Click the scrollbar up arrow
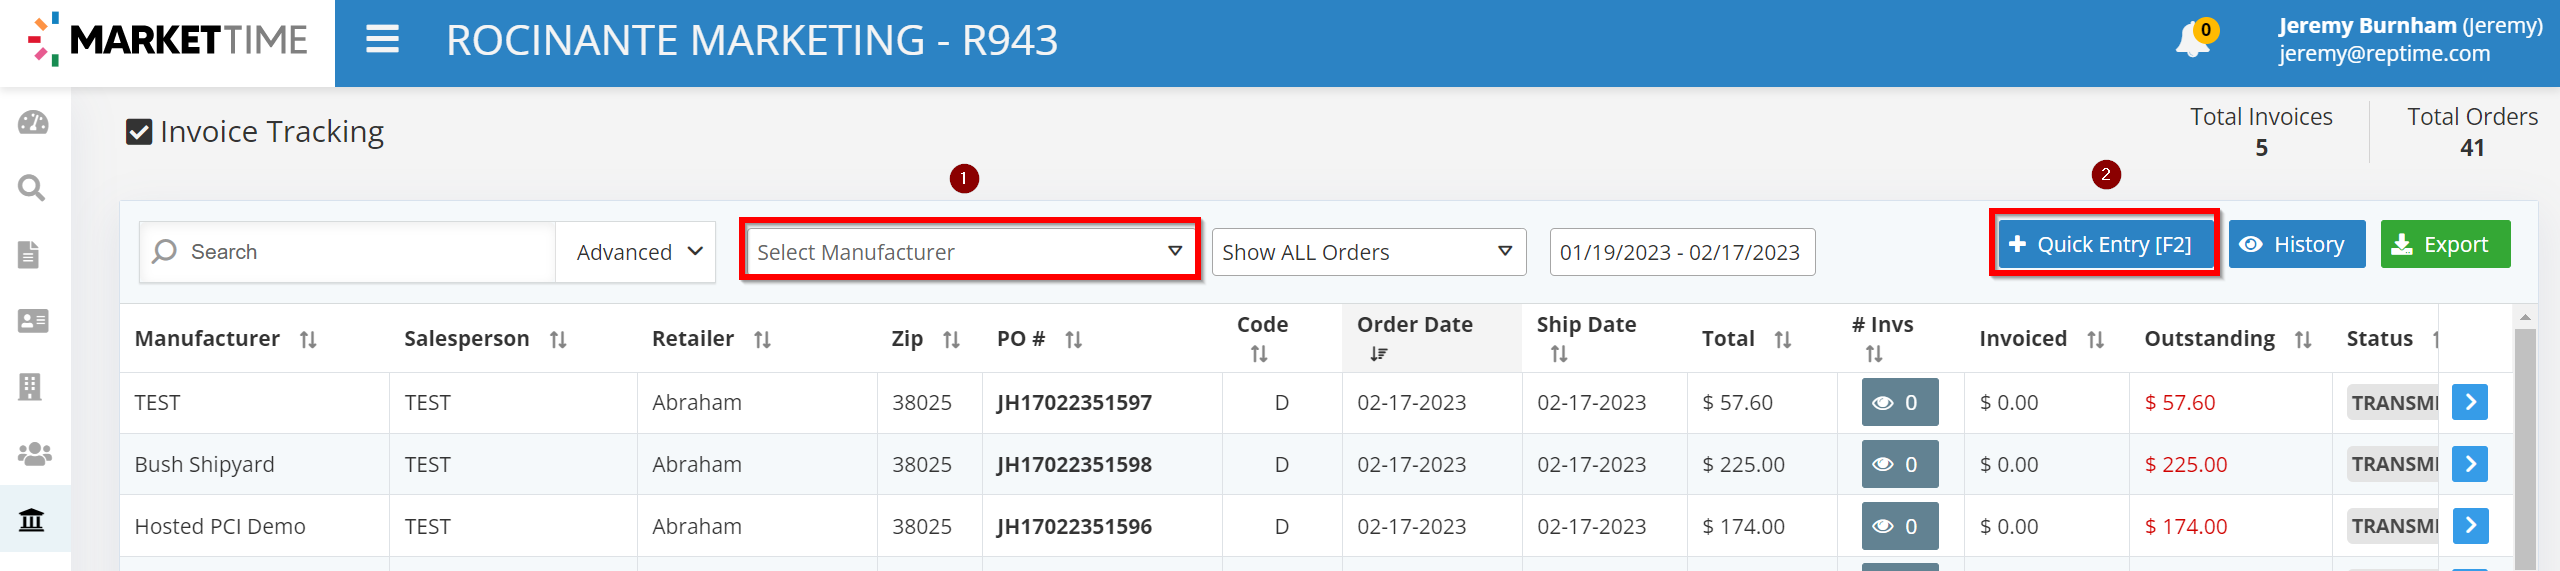Viewport: 2560px width, 571px height. click(2525, 318)
